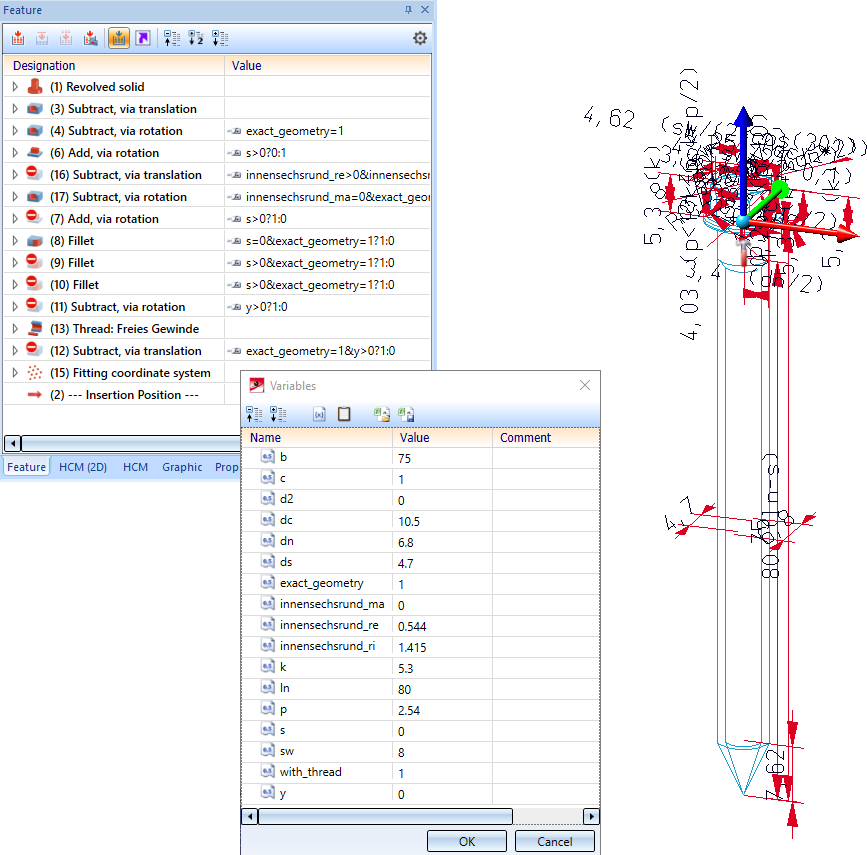This screenshot has width=867, height=855.
Task: Open the Graphic tab
Action: 182,467
